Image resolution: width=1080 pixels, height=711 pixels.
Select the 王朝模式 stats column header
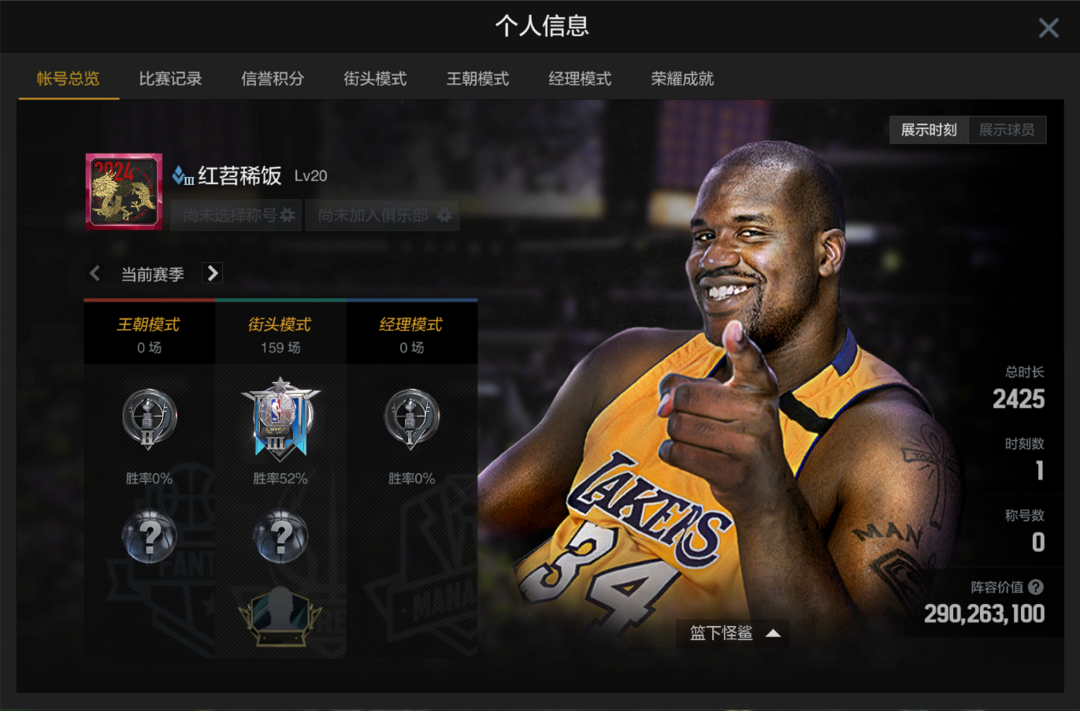[149, 333]
